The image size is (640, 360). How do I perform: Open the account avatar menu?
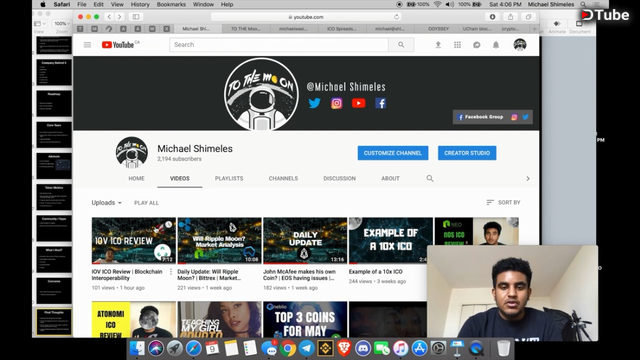coord(520,44)
